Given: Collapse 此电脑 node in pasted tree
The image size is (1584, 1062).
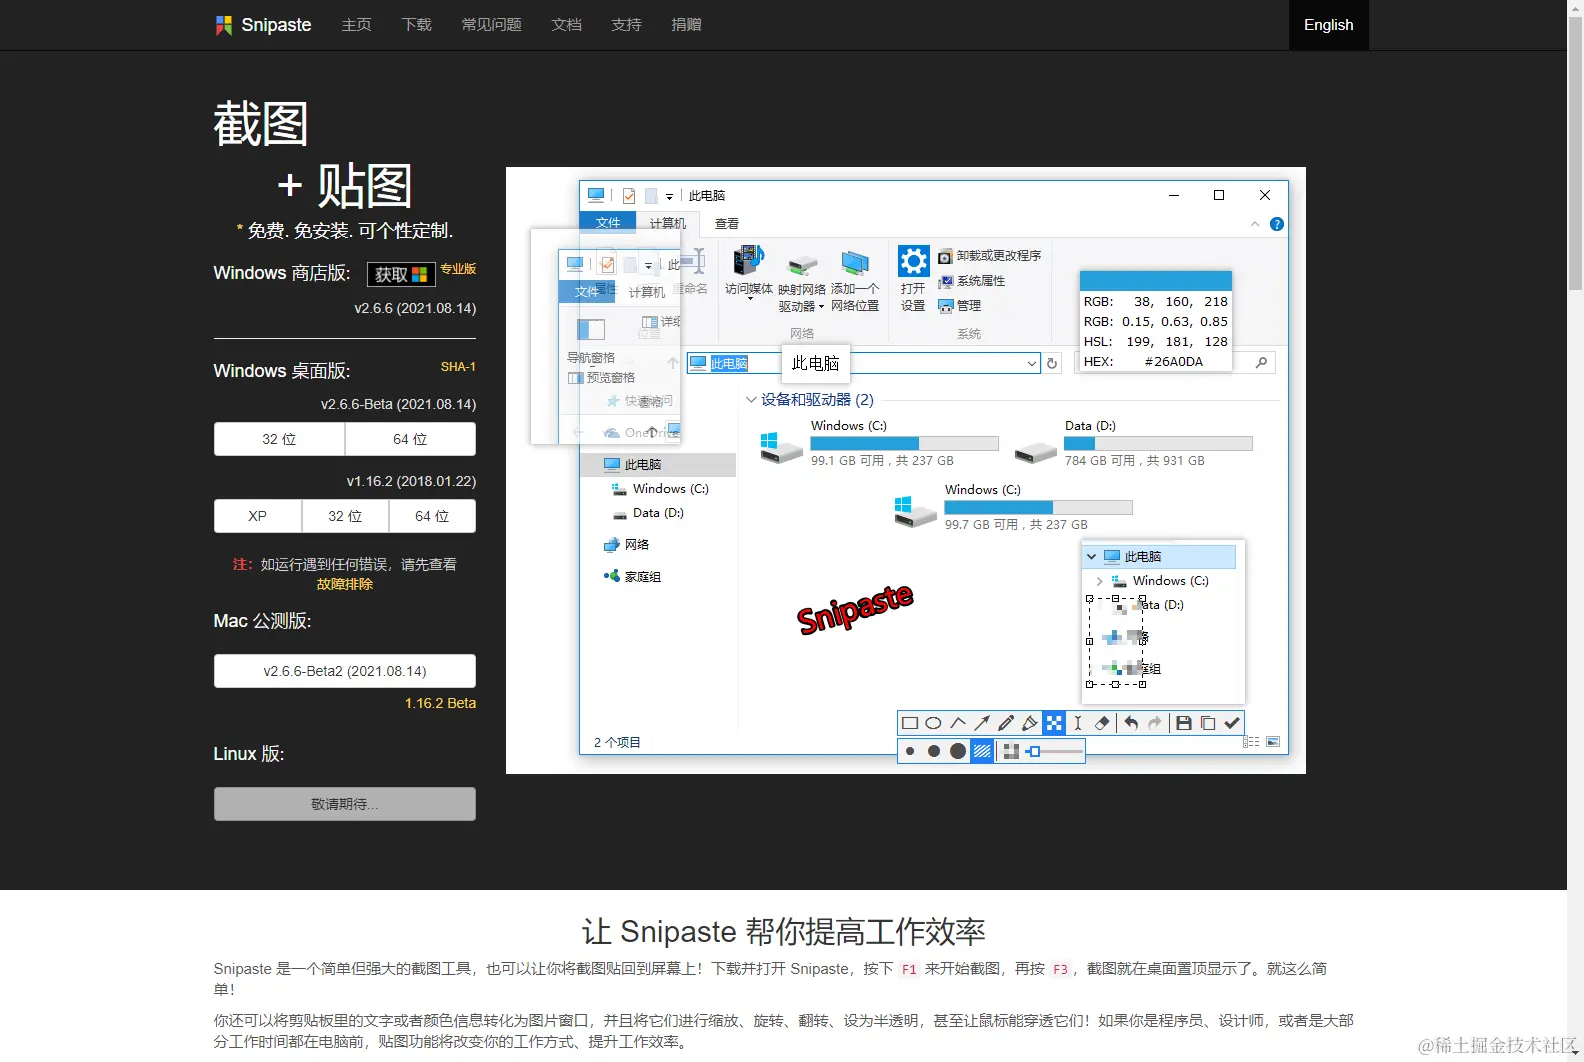Looking at the screenshot, I should pos(1092,557).
